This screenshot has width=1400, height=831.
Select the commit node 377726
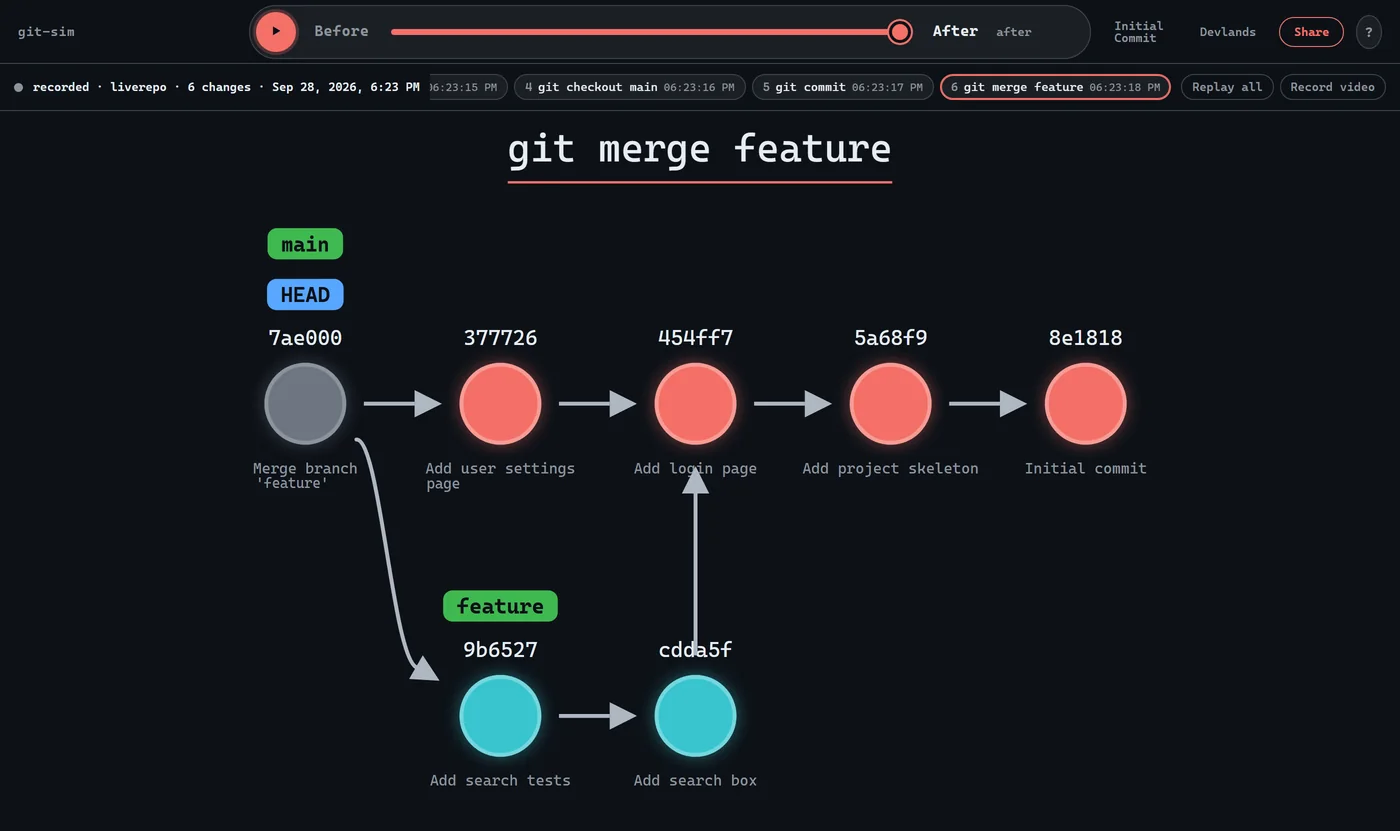coord(500,404)
